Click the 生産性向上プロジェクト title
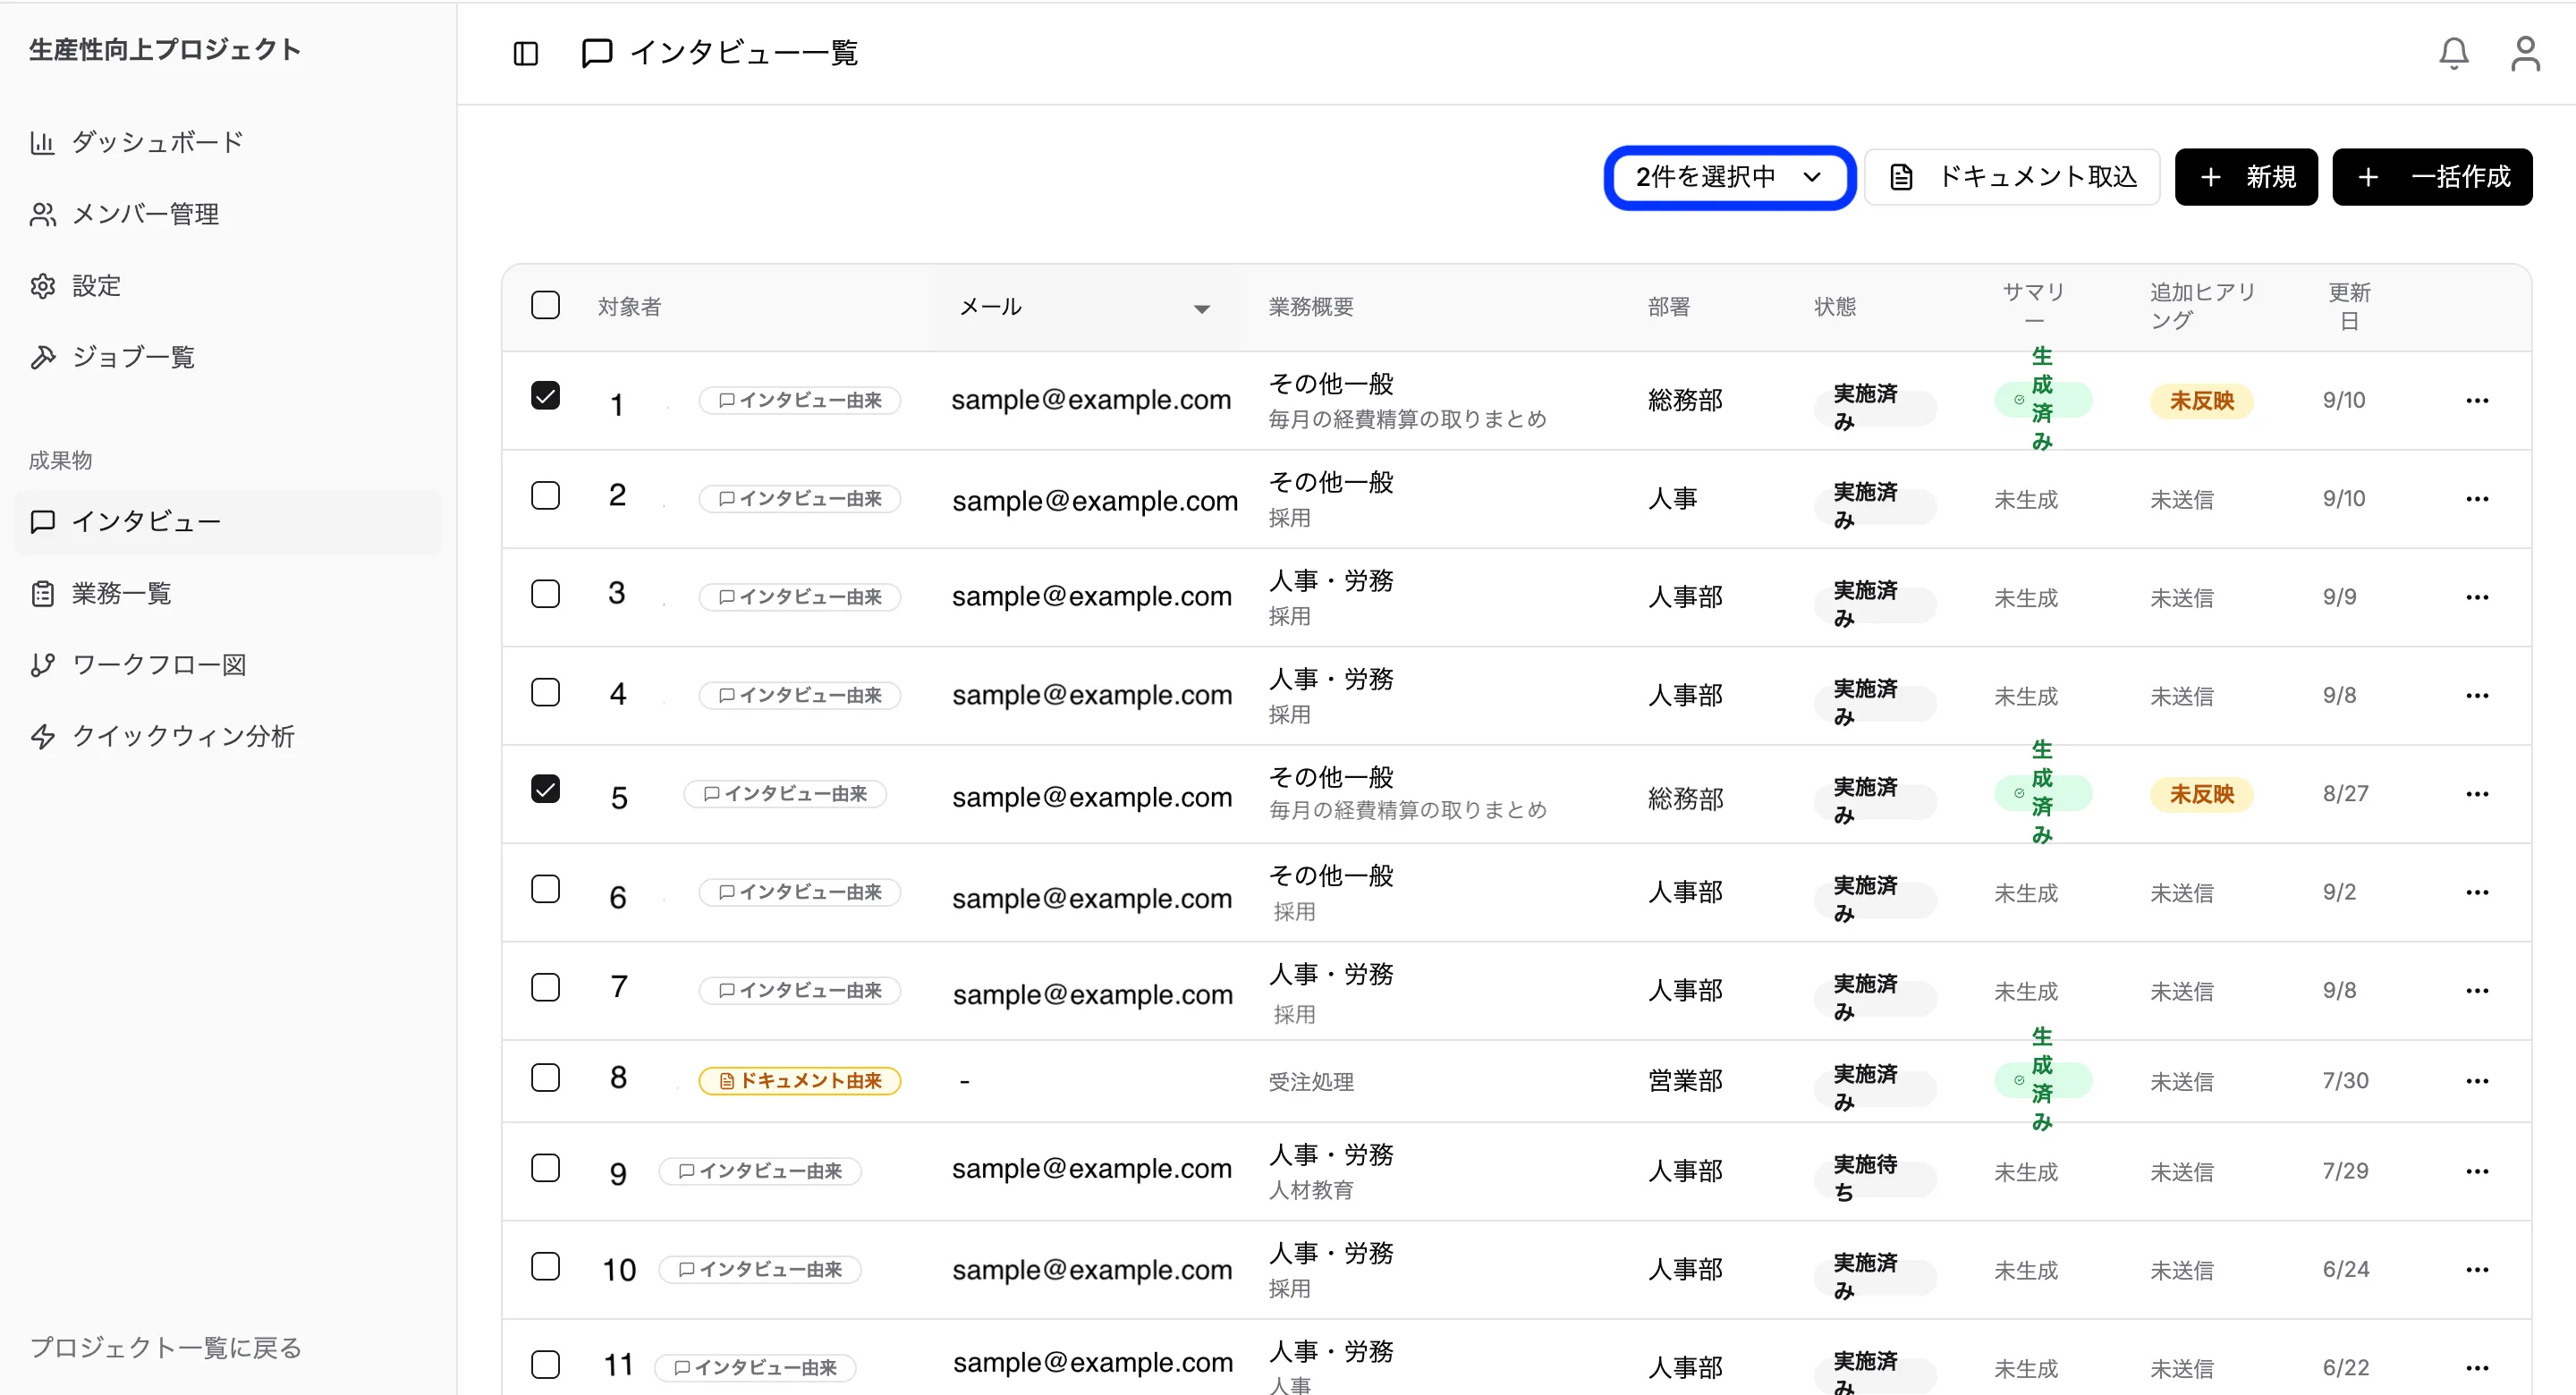Image resolution: width=2576 pixels, height=1395 pixels. coord(165,49)
